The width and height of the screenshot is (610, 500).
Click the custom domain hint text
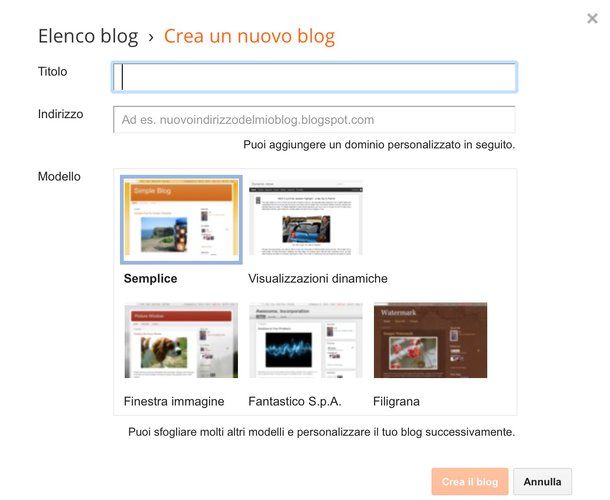click(379, 145)
